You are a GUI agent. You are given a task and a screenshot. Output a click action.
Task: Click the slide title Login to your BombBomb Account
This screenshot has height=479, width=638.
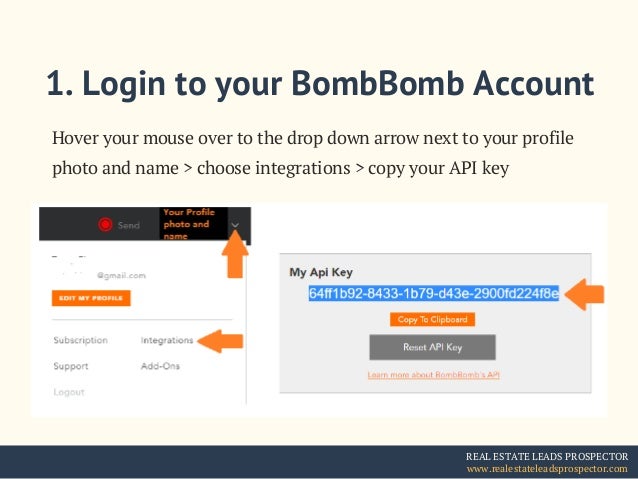(320, 84)
